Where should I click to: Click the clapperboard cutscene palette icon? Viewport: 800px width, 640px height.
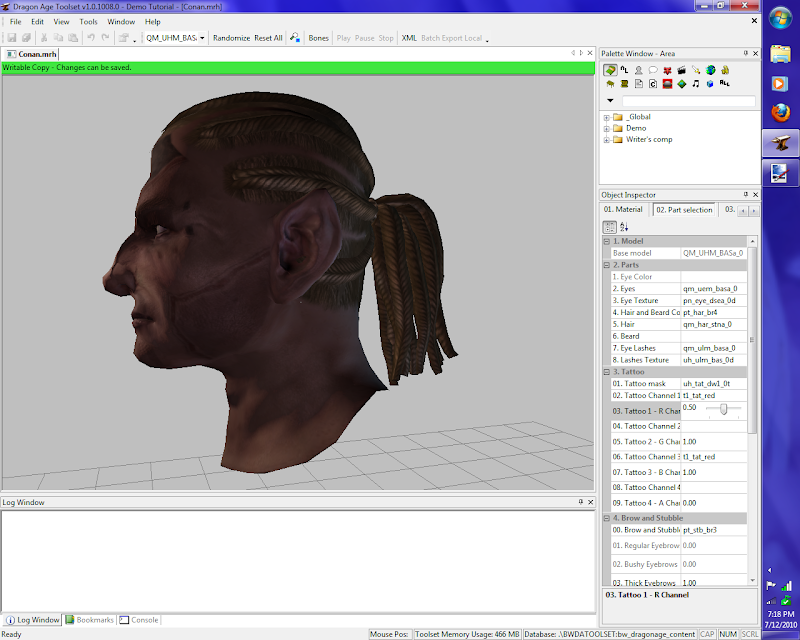click(681, 70)
